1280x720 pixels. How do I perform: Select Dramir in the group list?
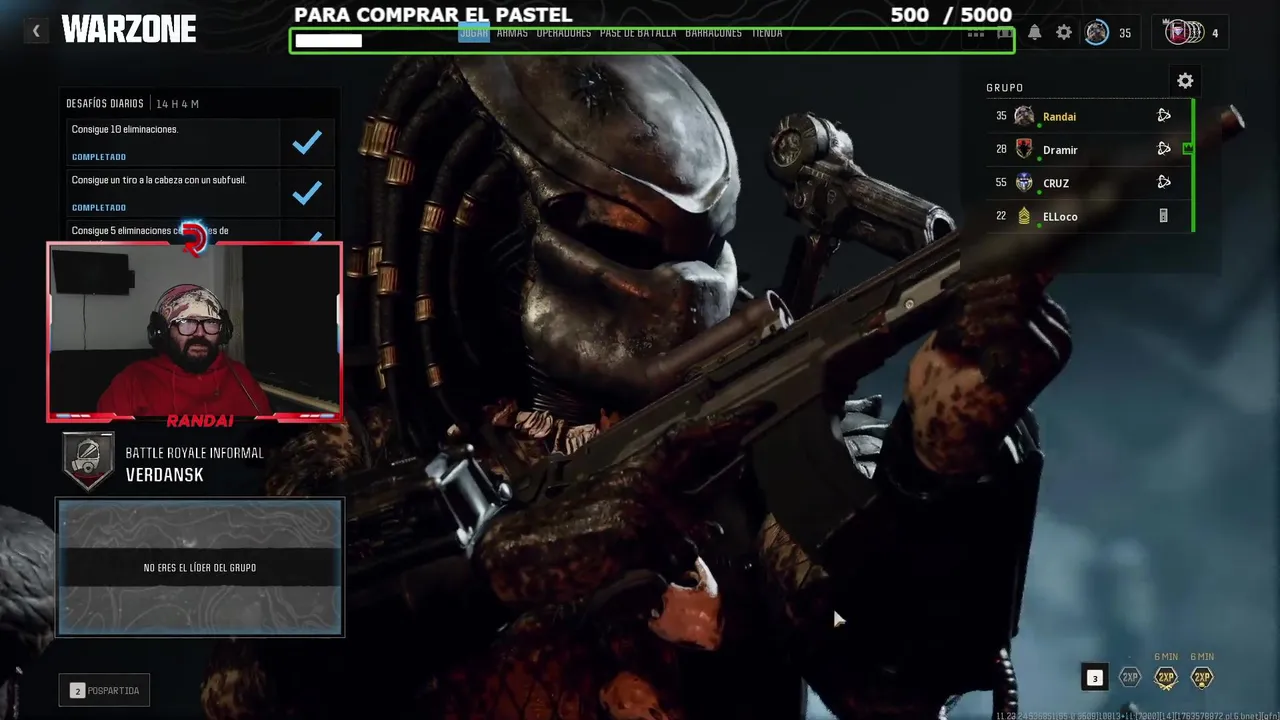(x=1089, y=149)
